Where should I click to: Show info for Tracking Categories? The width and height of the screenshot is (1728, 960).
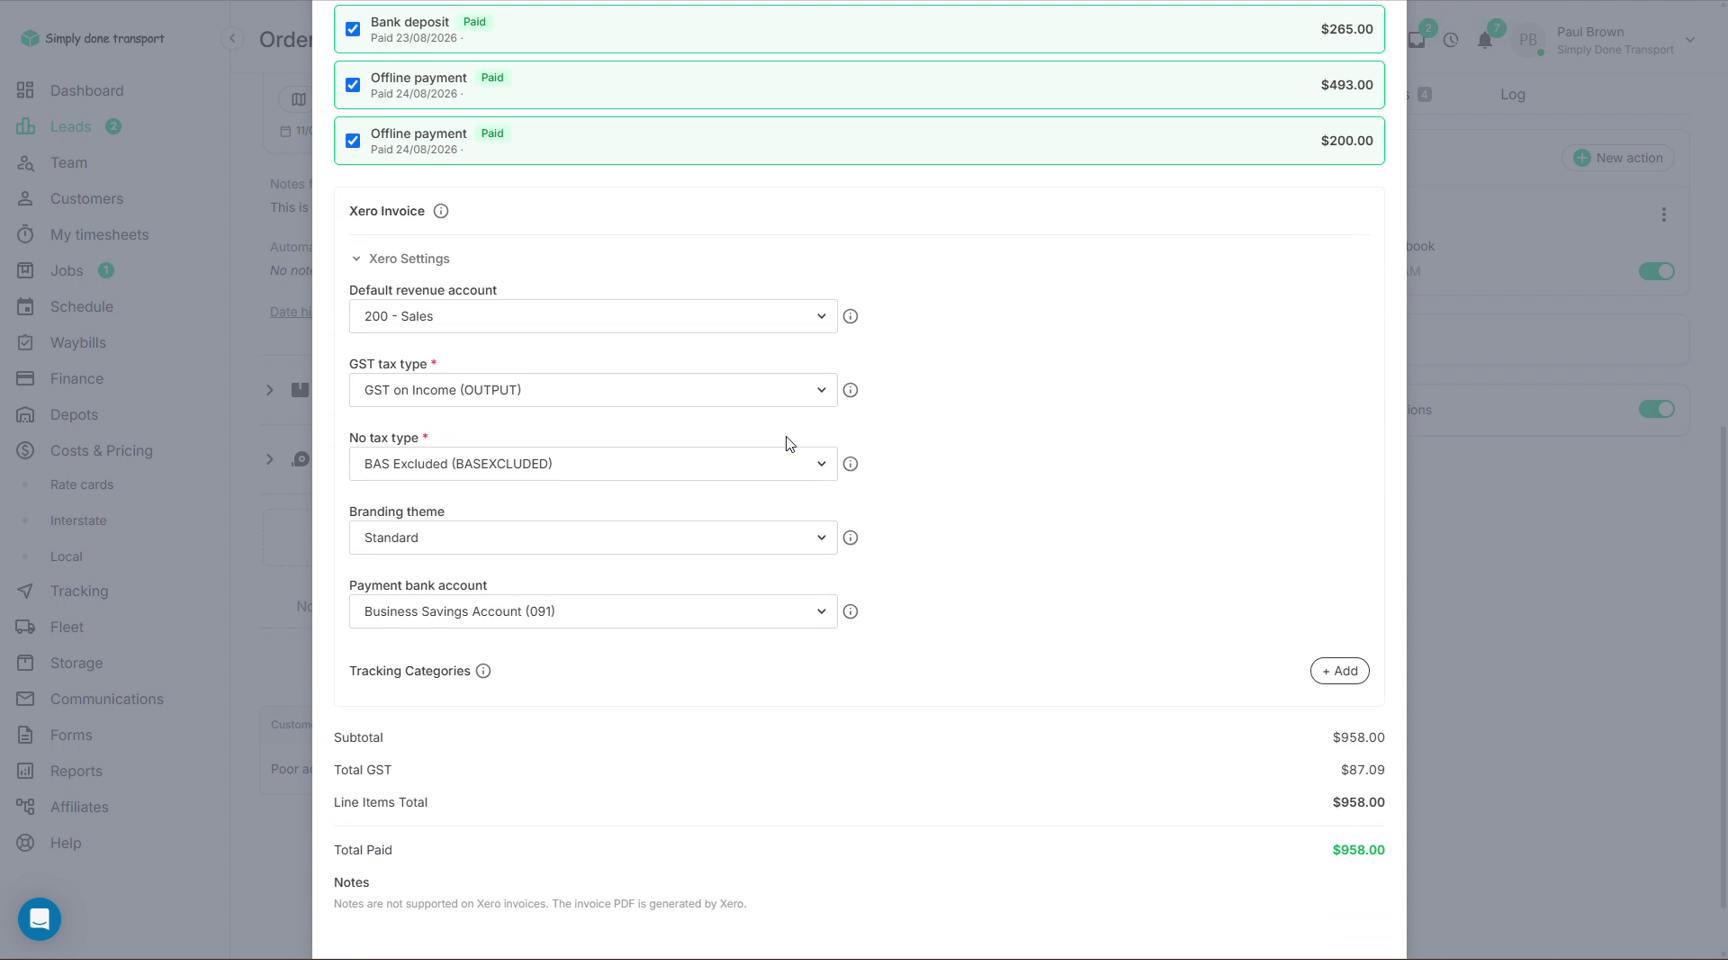coord(483,671)
